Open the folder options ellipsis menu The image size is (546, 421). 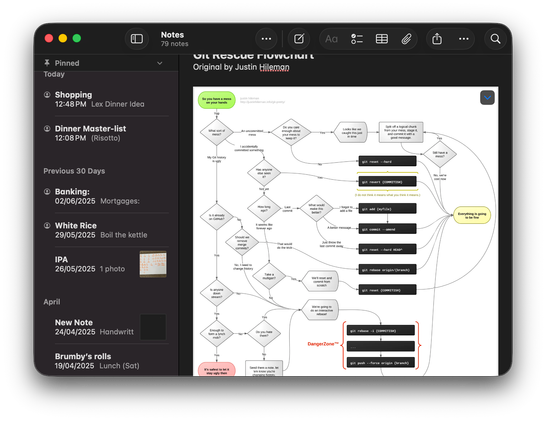point(266,39)
